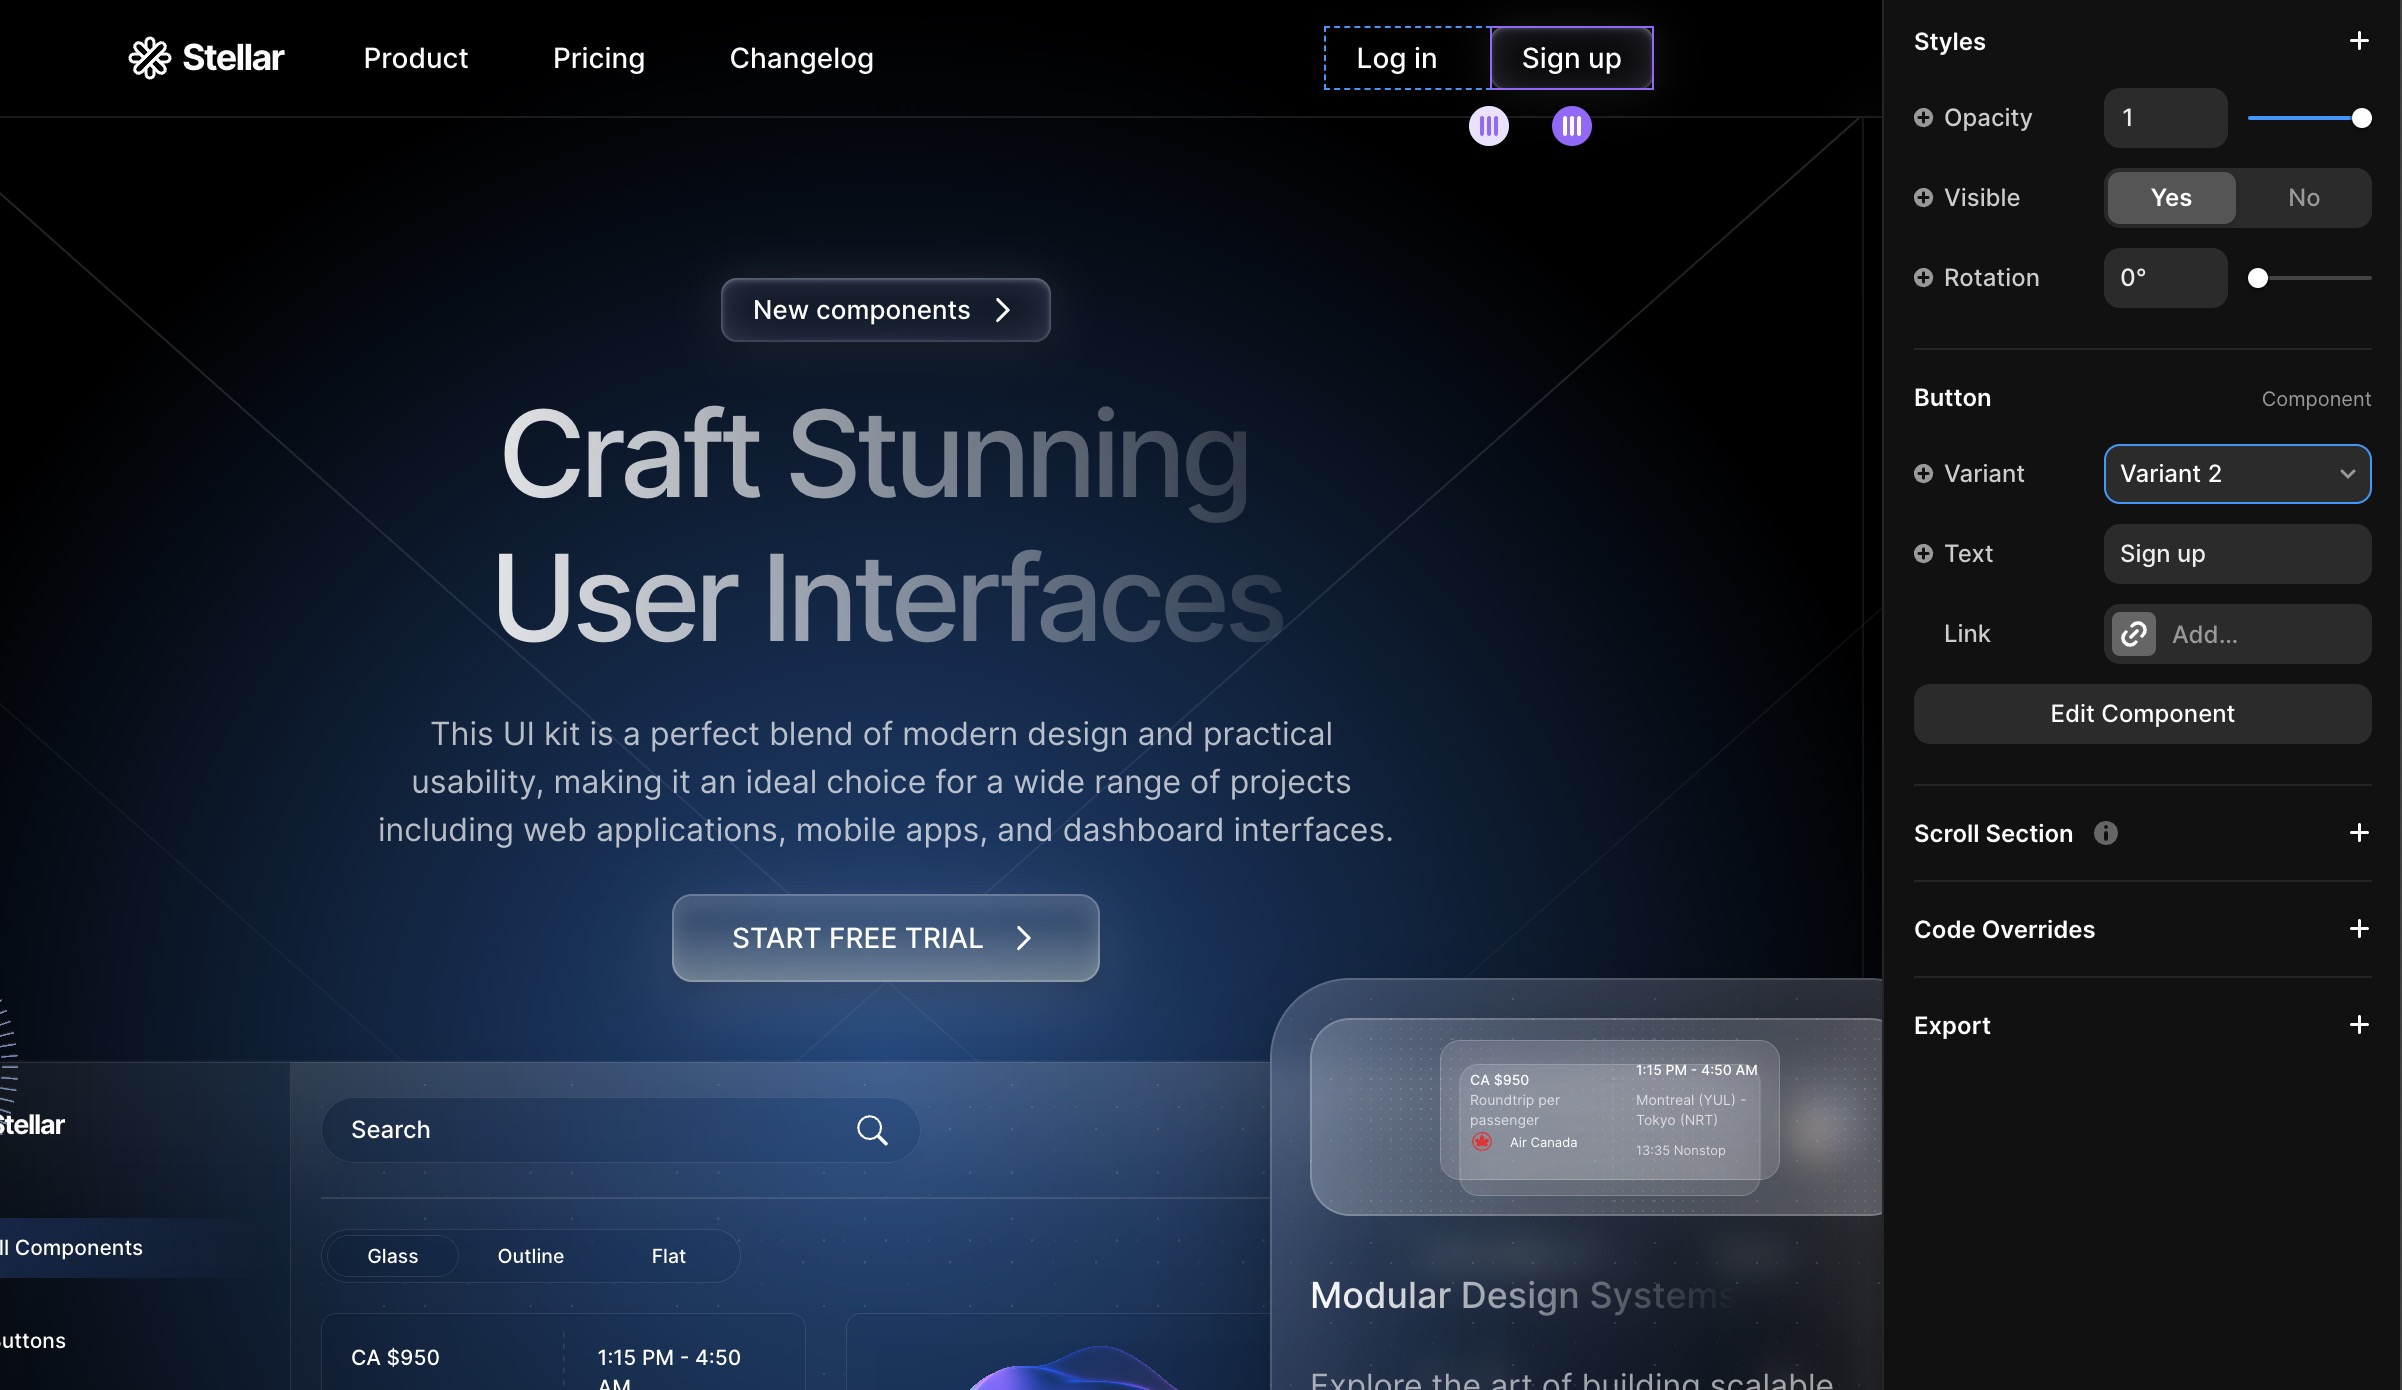Click the search magnifier icon
The height and width of the screenshot is (1390, 2402).
(872, 1130)
